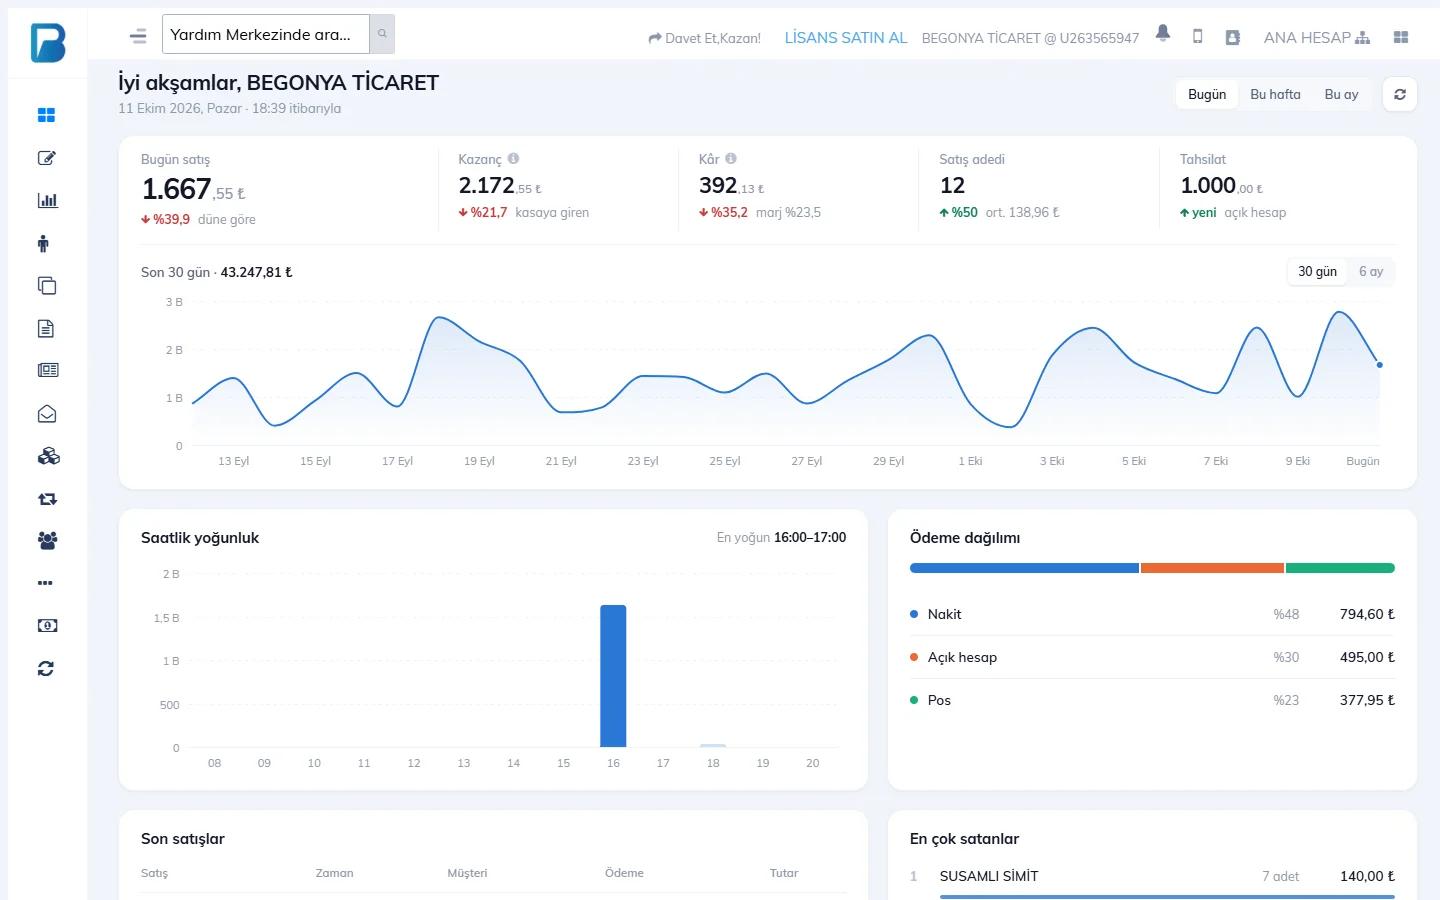
Task: Click the users group icon in sidebar
Action: tap(47, 541)
